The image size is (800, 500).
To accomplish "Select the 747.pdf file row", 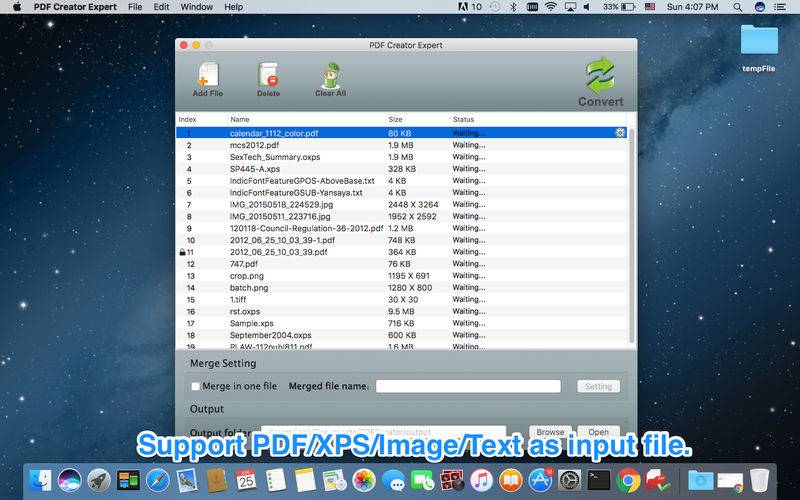I will (402, 264).
